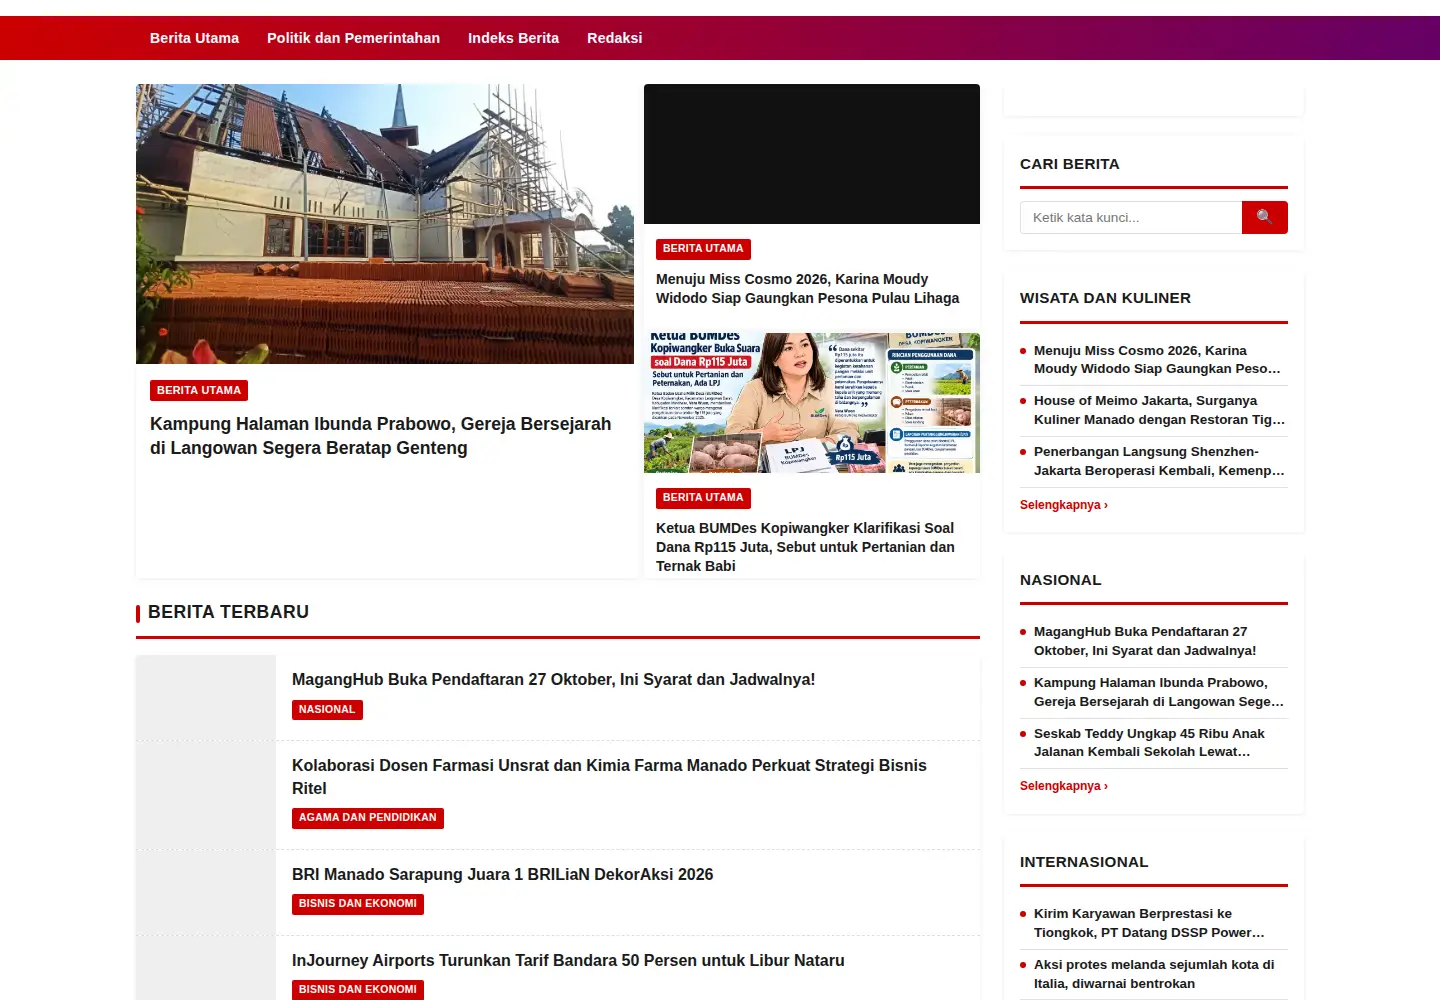Open thumbnail beside BRI Manado list article
This screenshot has width=1440, height=1000.
click(x=206, y=893)
